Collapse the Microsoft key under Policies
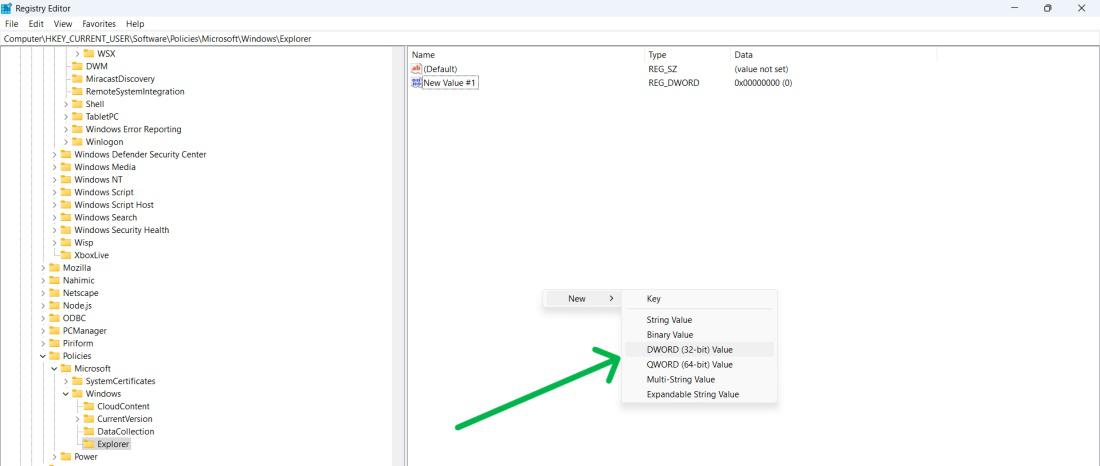The image size is (1100, 466). (55, 368)
